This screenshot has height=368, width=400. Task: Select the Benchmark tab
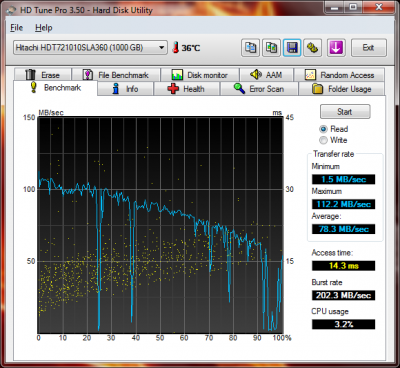[55, 88]
